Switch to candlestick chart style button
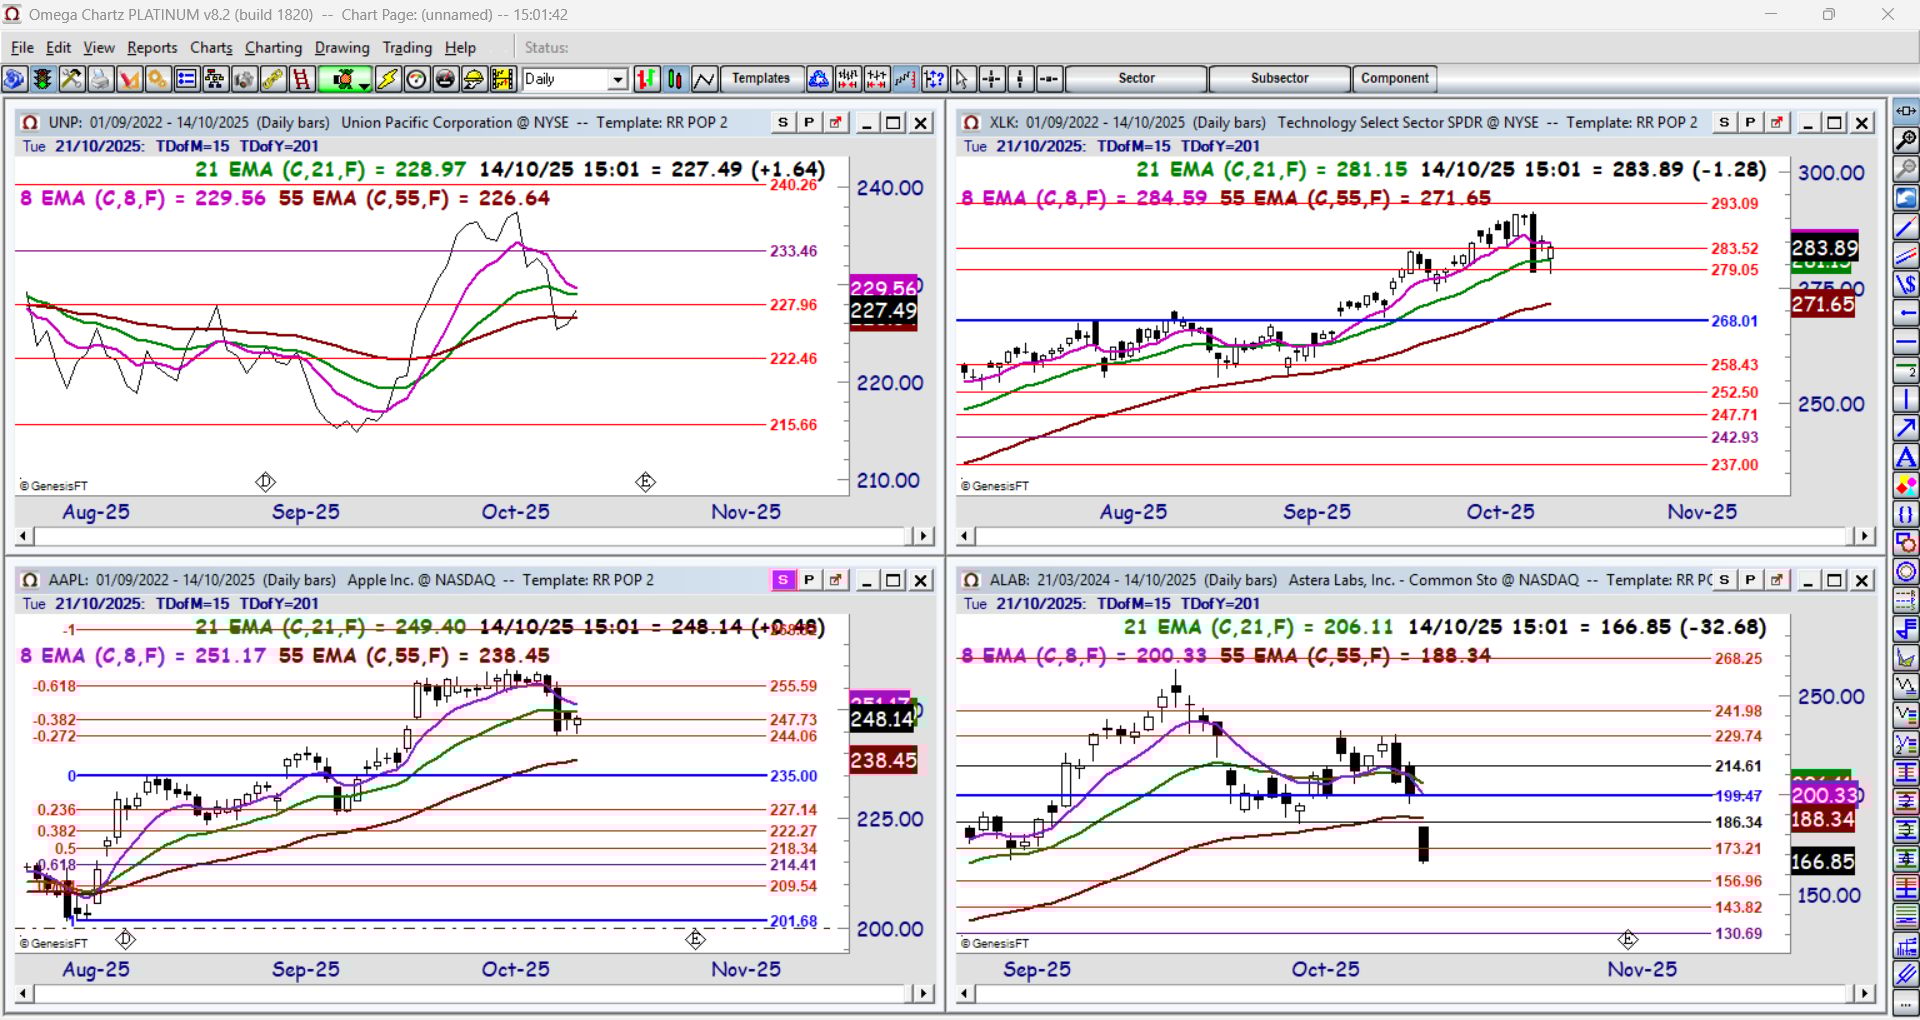Image resolution: width=1920 pixels, height=1020 pixels. (x=676, y=79)
